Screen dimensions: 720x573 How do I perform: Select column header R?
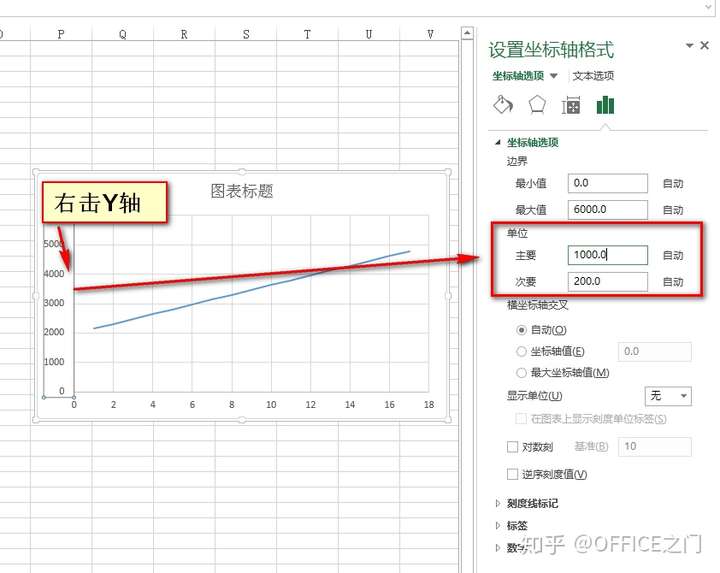pos(184,34)
